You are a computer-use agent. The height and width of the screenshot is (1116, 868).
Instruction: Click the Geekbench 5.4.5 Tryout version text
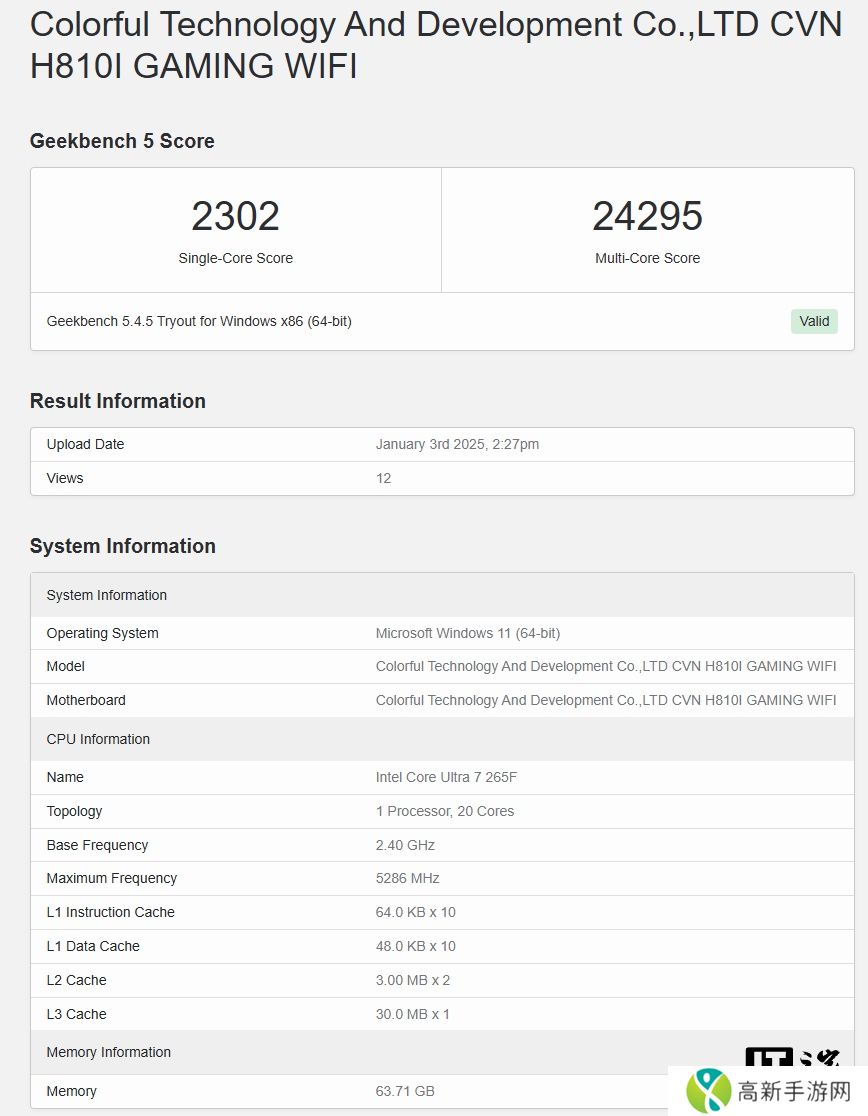point(199,321)
